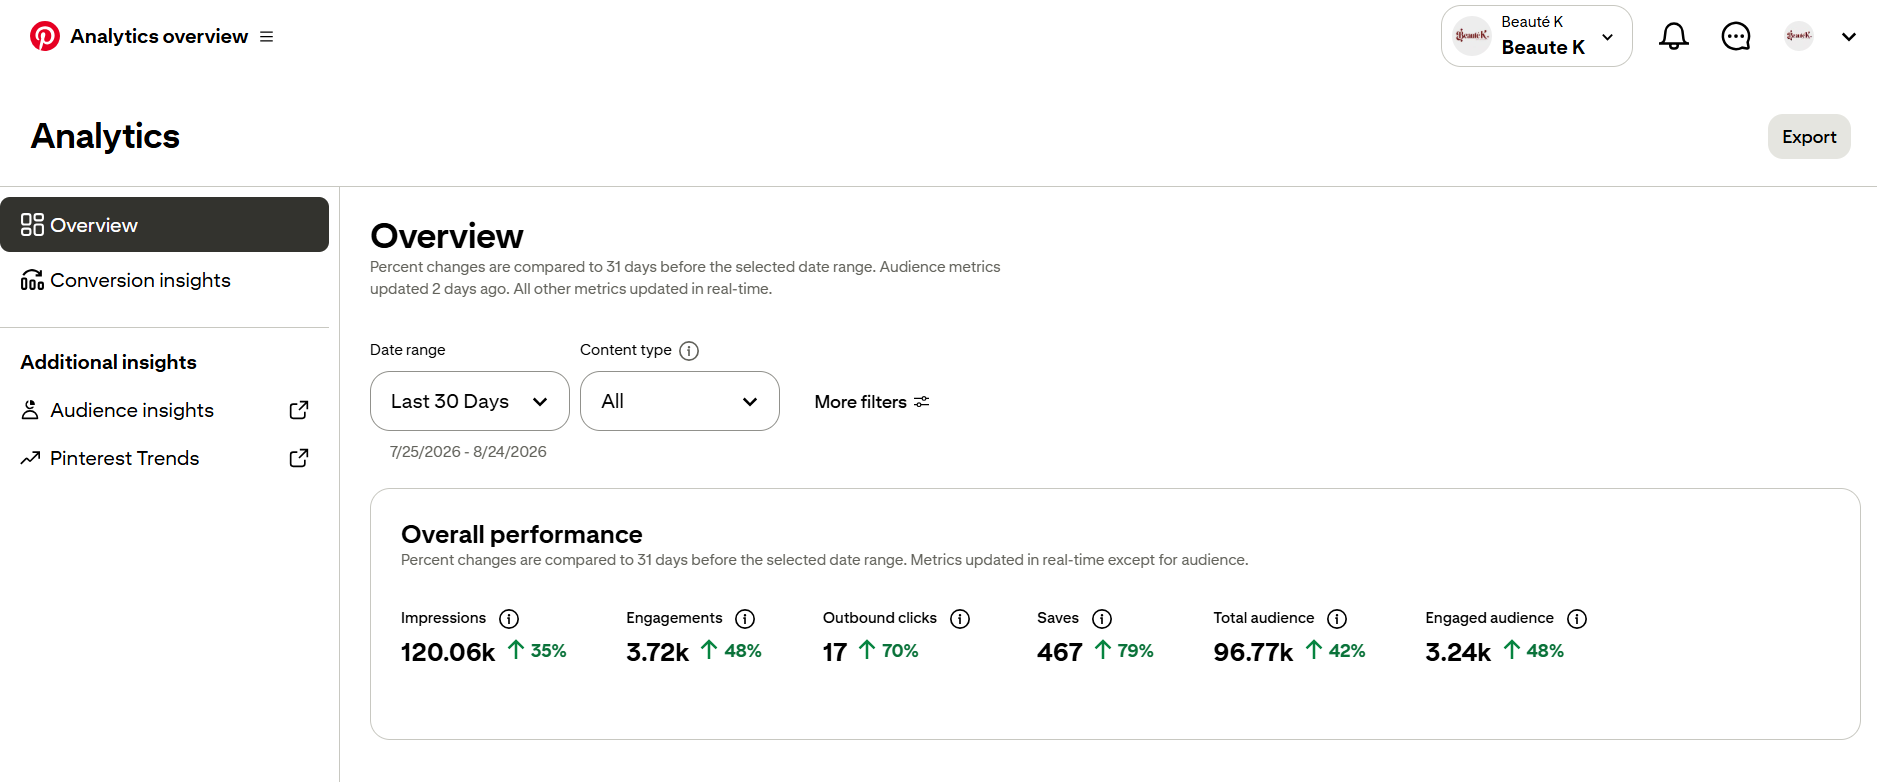Click the Beaute K brand logo thumbnail
This screenshot has width=1877, height=782.
[1472, 36]
